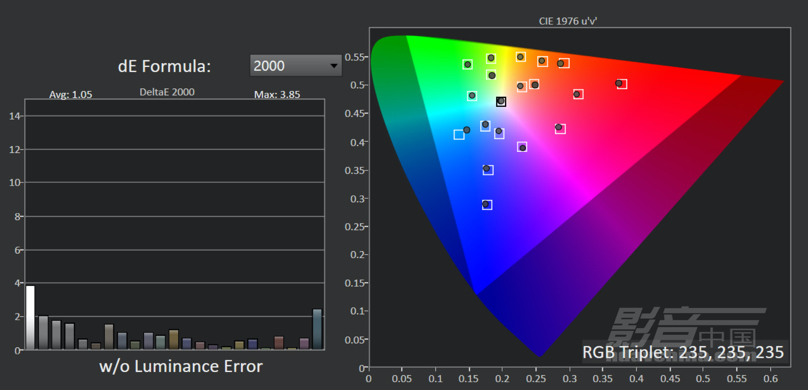Select the orange-red point near u' 0.31

tap(577, 94)
